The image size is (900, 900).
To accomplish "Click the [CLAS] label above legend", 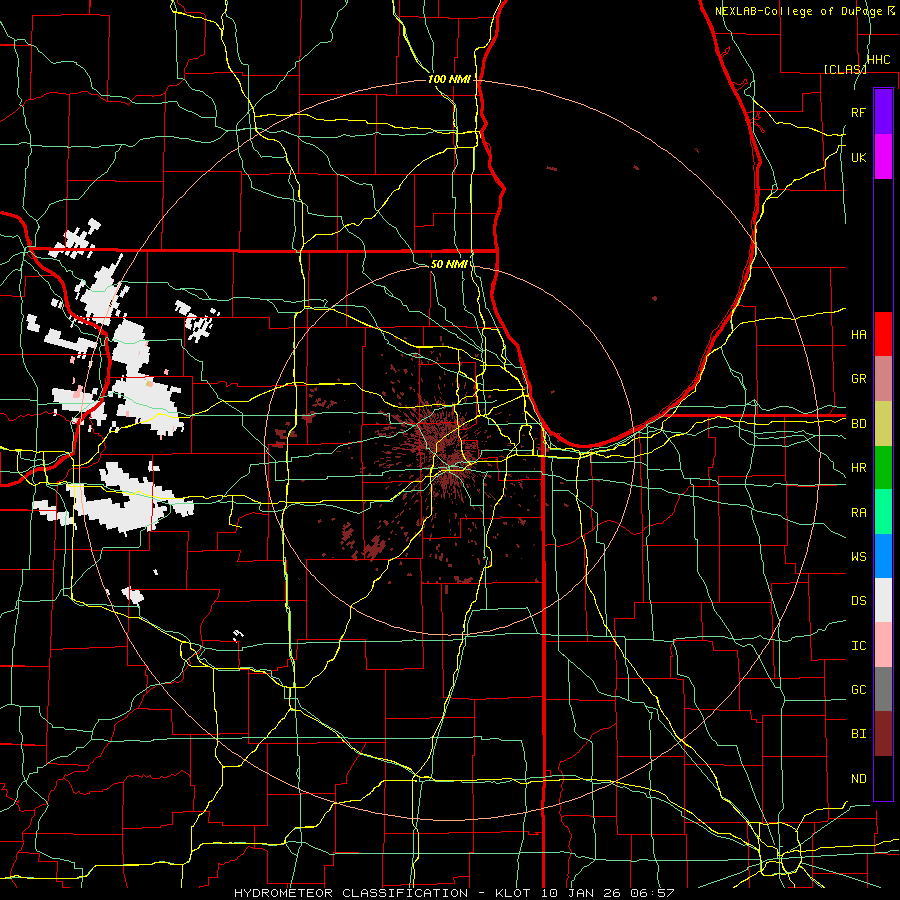I will (845, 69).
